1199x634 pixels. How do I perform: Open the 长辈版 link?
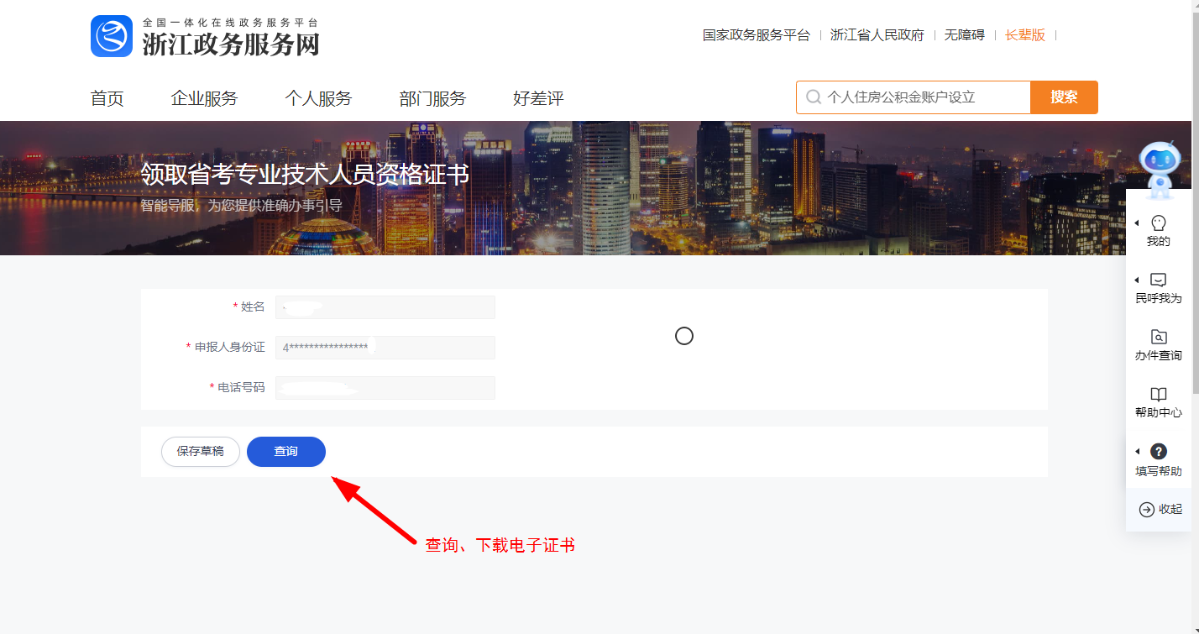click(1025, 34)
